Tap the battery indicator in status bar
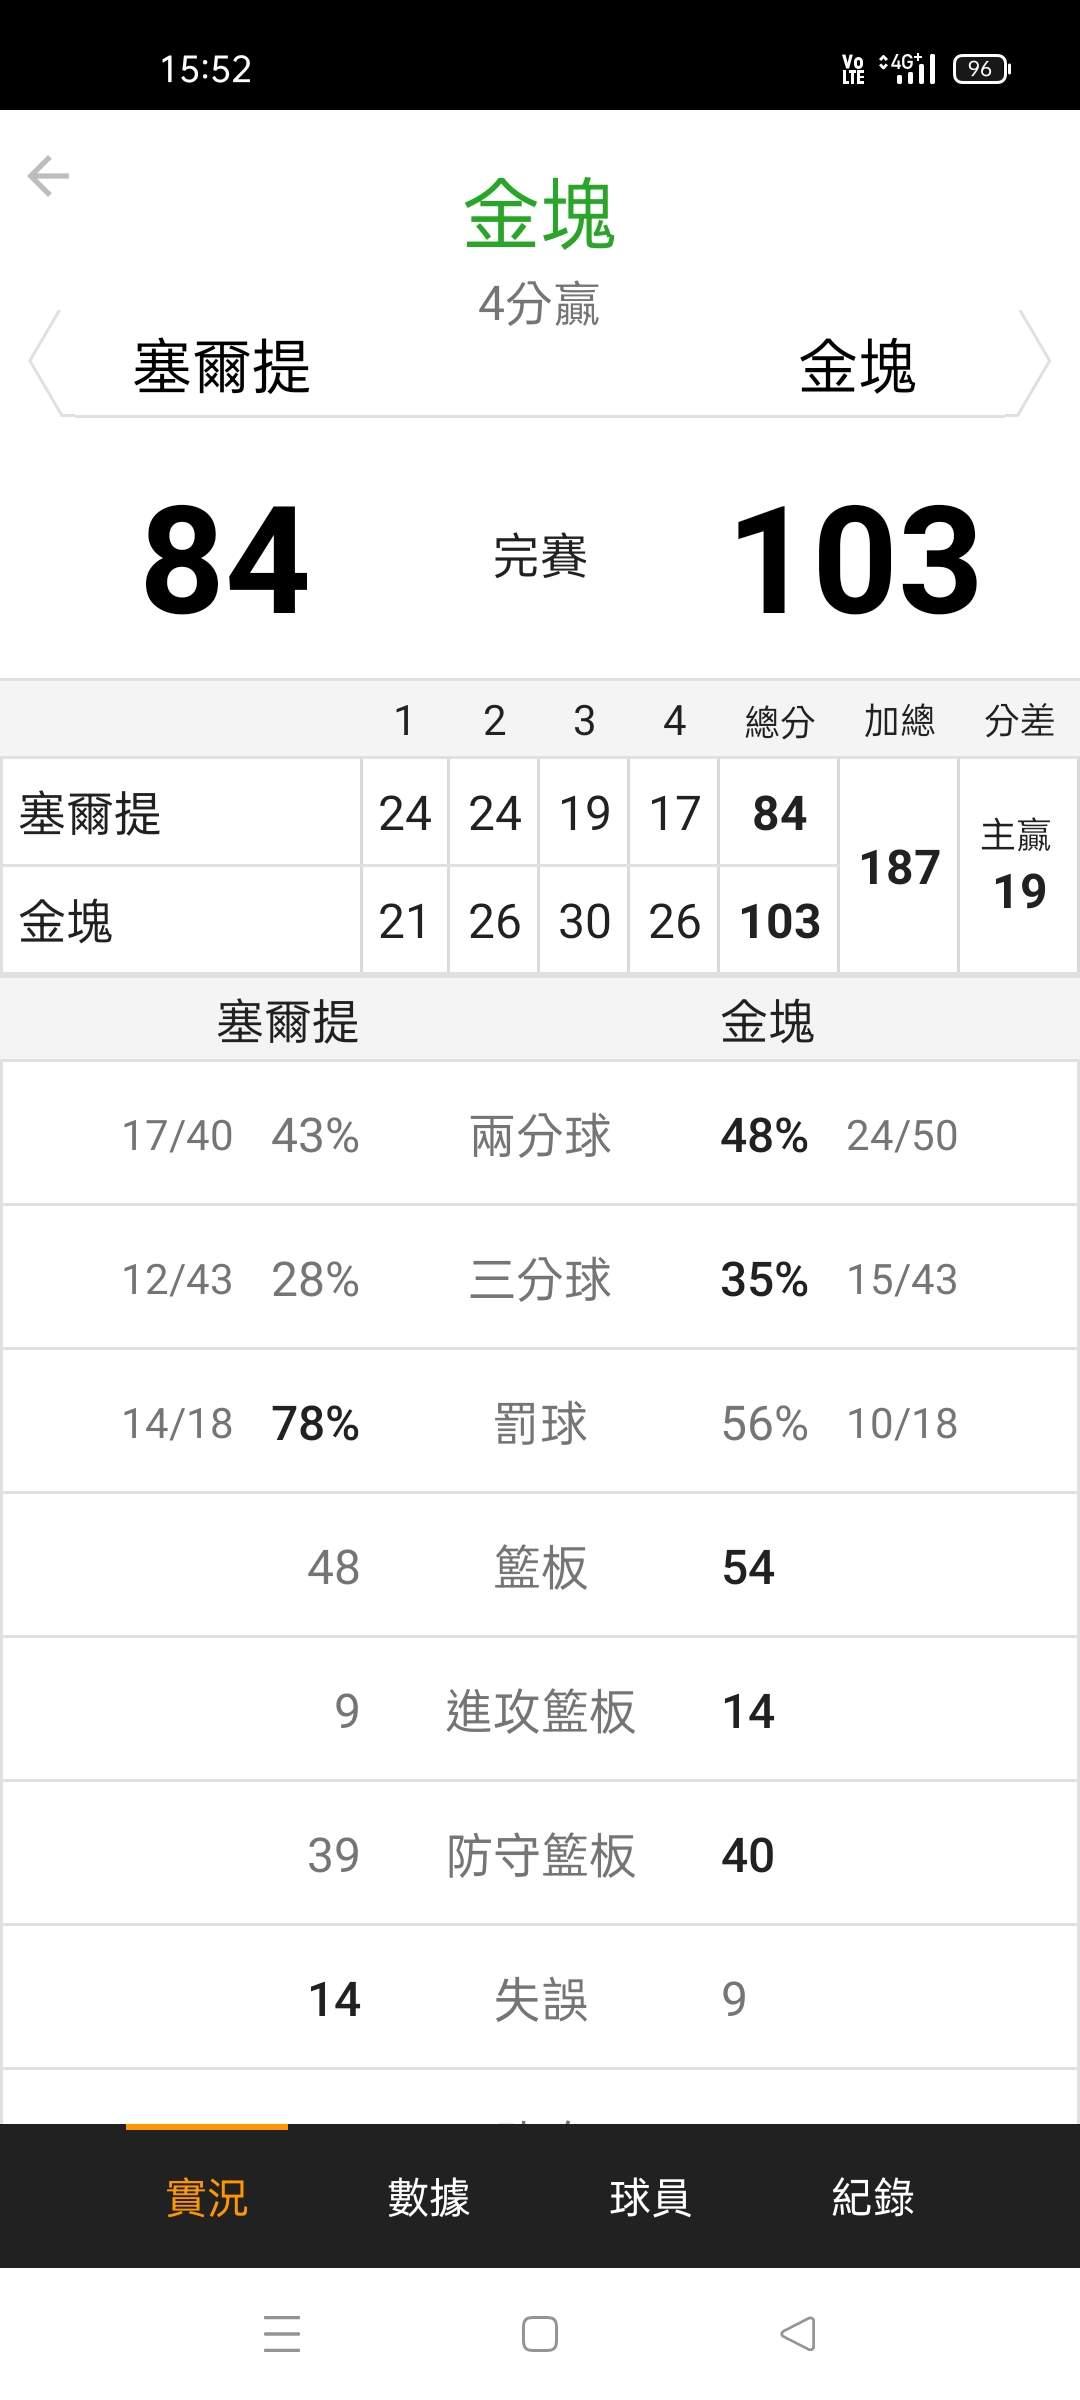This screenshot has height=2400, width=1080. coord(981,69)
